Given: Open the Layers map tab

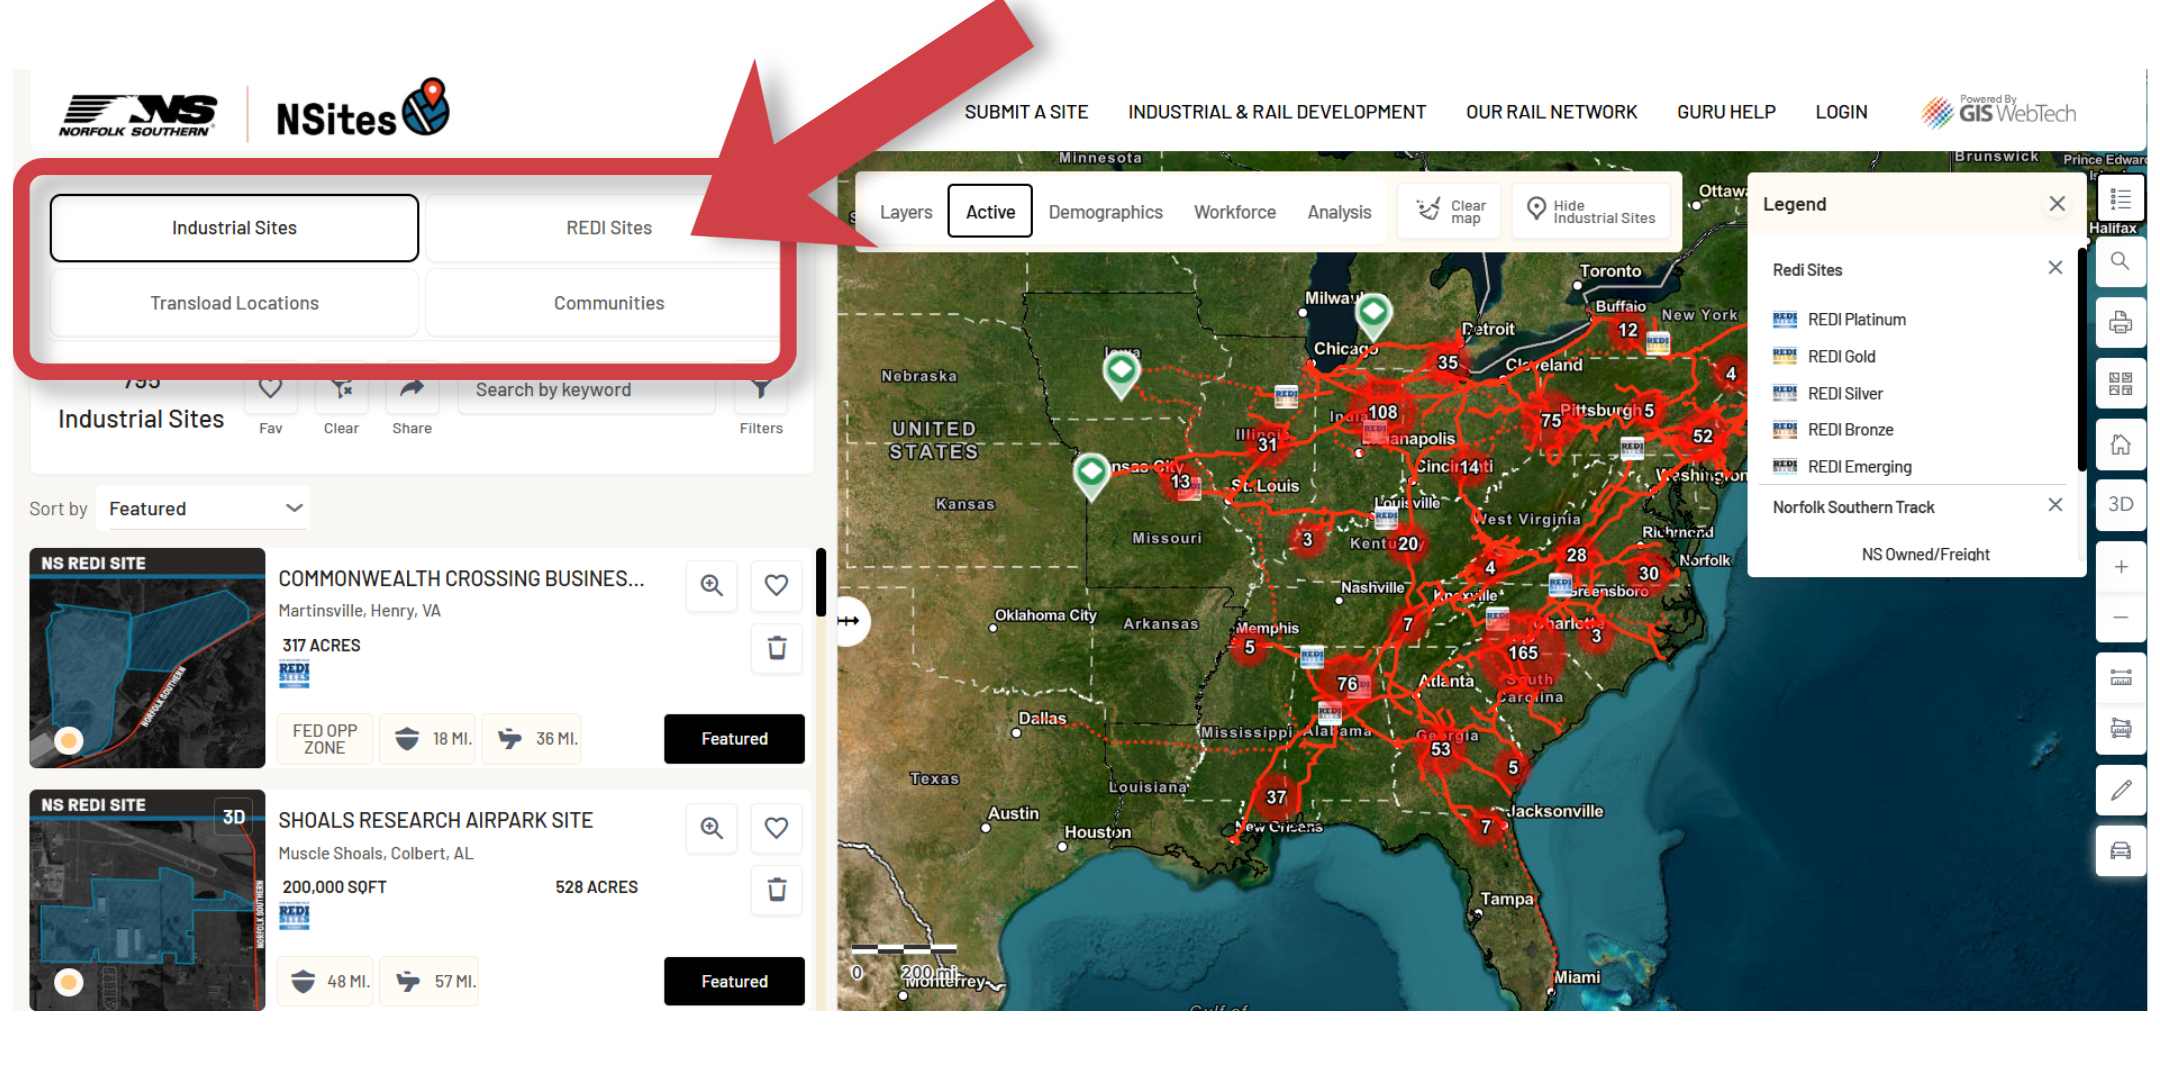Looking at the screenshot, I should coord(906,212).
